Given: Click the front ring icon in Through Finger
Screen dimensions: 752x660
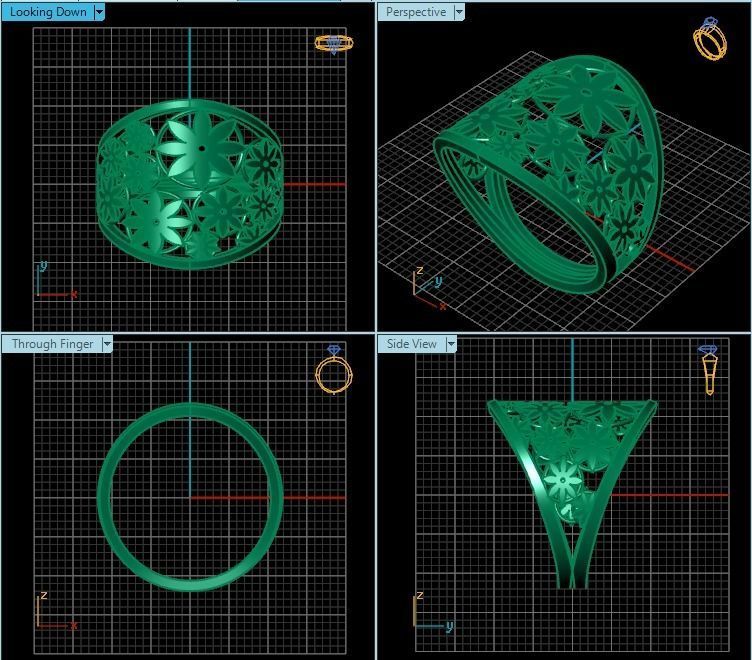Looking at the screenshot, I should pos(334,369).
